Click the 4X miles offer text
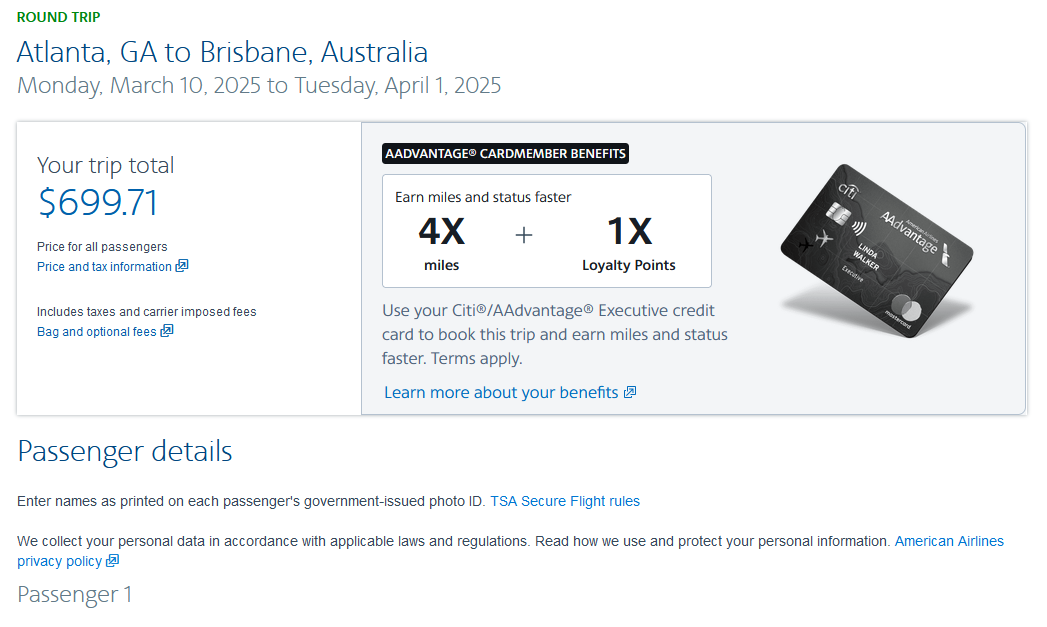This screenshot has height=627, width=1047. [x=441, y=243]
